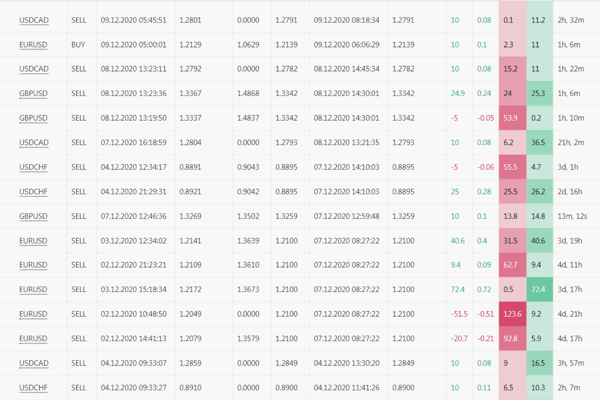Open USDCHF link opened 04.12.2020 09:33:27
This screenshot has width=600, height=400.
click(x=34, y=388)
